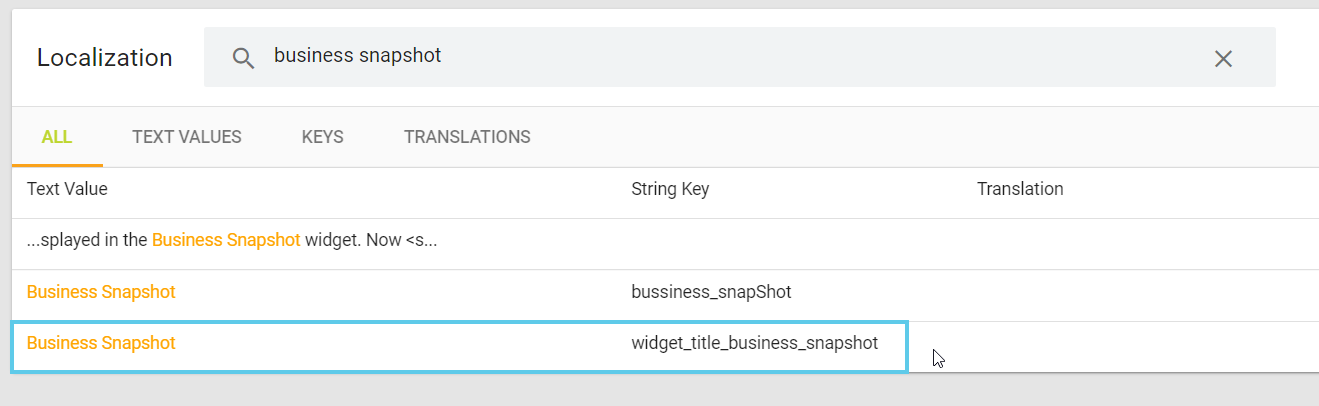
Task: Select Business Snapshot text in widget_title row
Action: coord(101,343)
